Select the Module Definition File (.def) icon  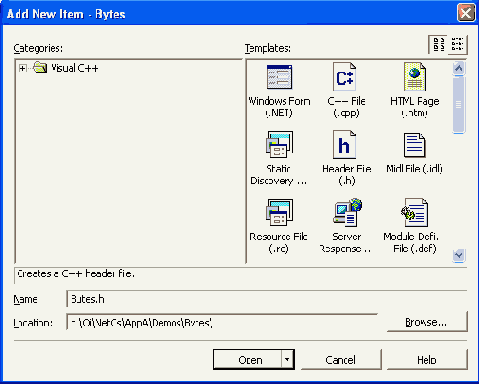tap(415, 212)
